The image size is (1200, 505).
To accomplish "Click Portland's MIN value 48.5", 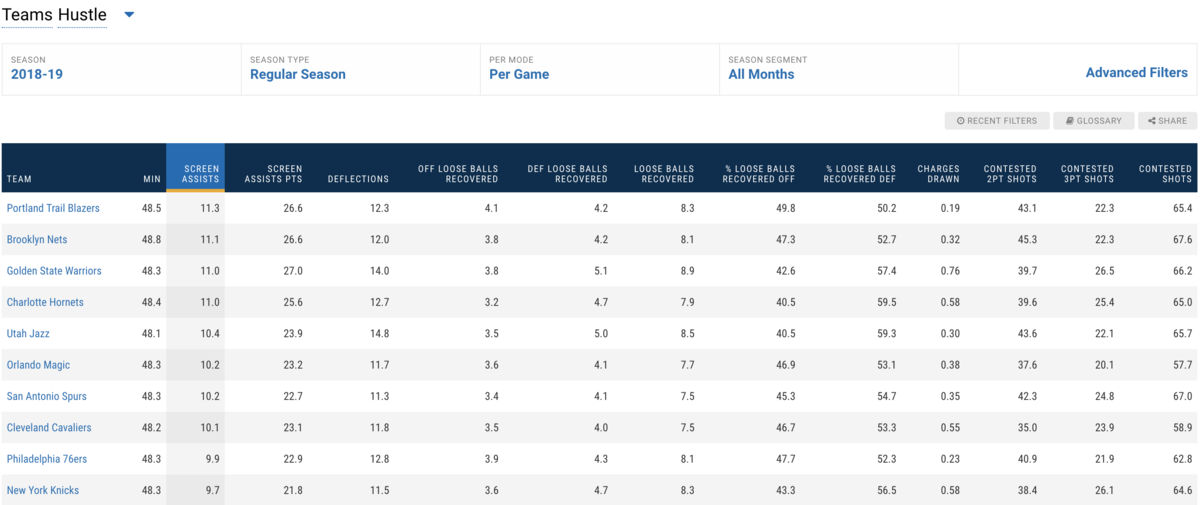I will pyautogui.click(x=151, y=208).
